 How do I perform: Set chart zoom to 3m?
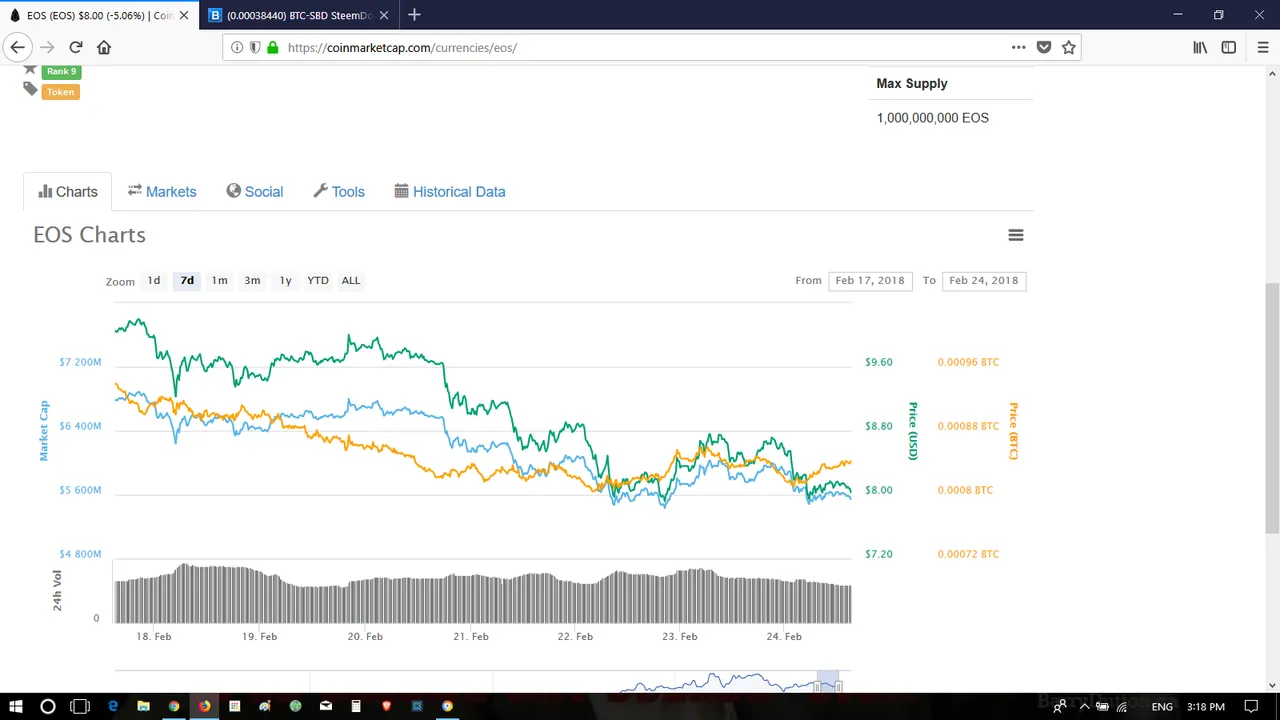[253, 281]
